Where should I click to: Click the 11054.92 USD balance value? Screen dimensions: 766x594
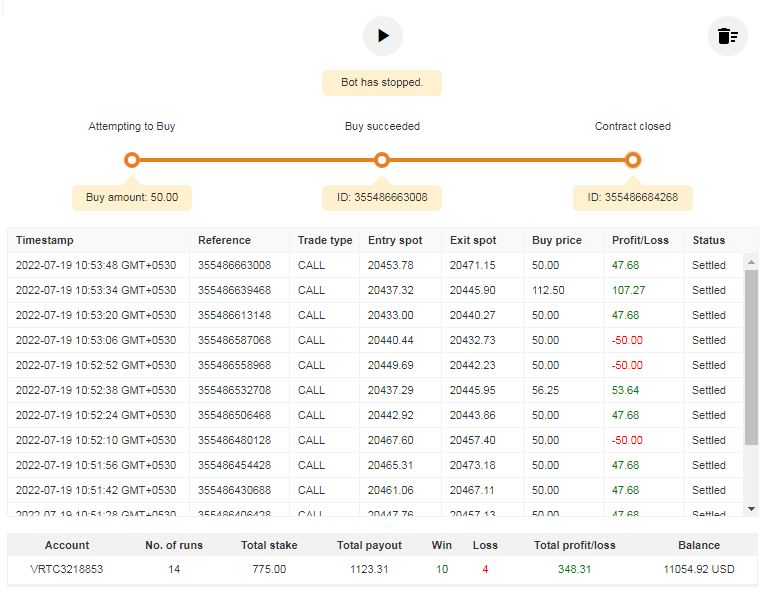point(698,569)
